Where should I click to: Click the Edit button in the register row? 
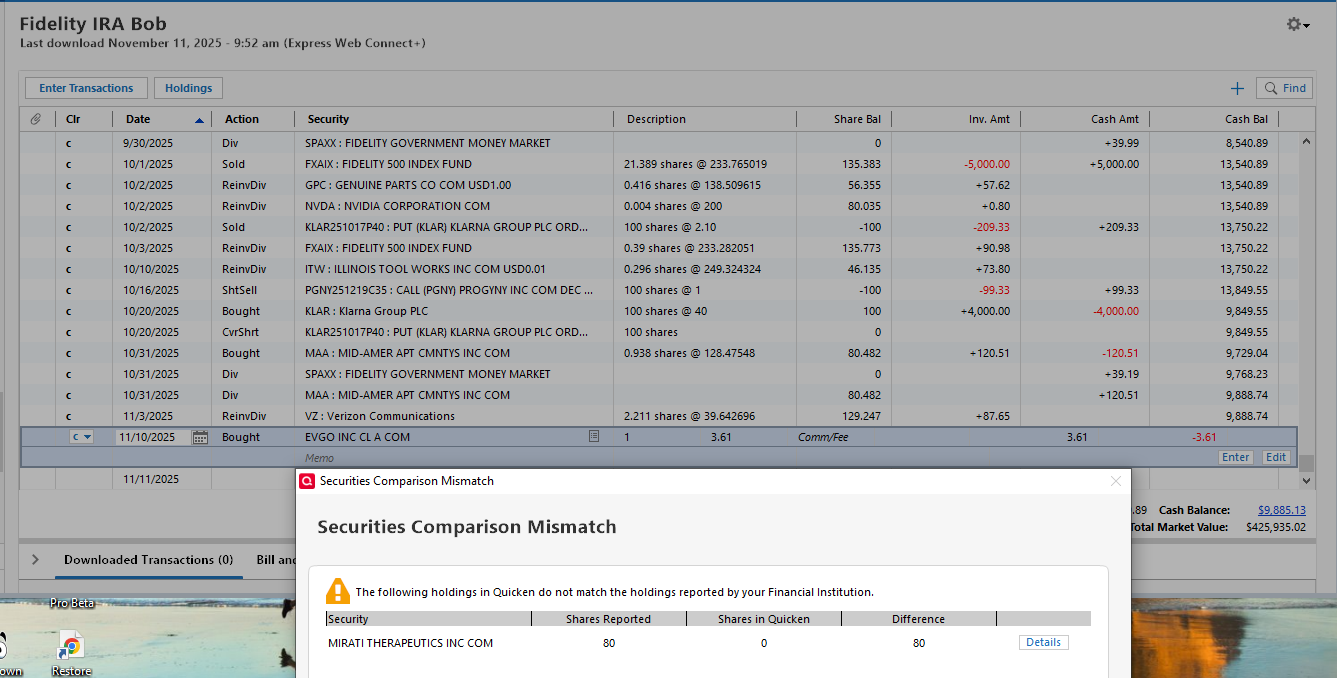tap(1276, 457)
